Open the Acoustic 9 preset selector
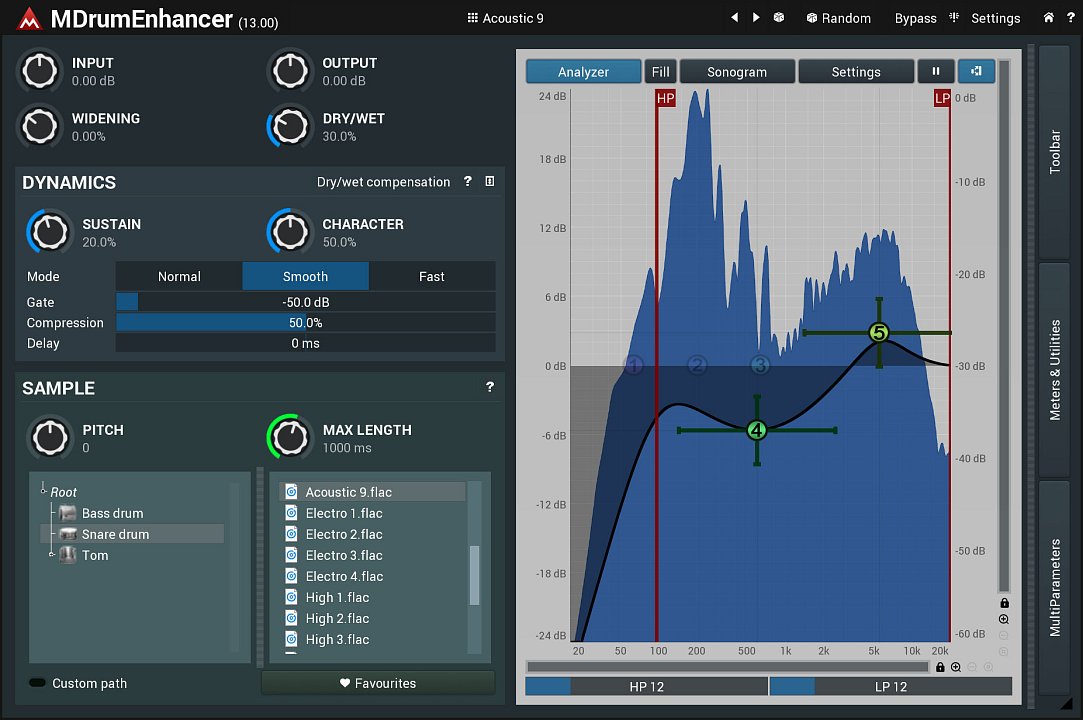The image size is (1083, 720). 505,18
